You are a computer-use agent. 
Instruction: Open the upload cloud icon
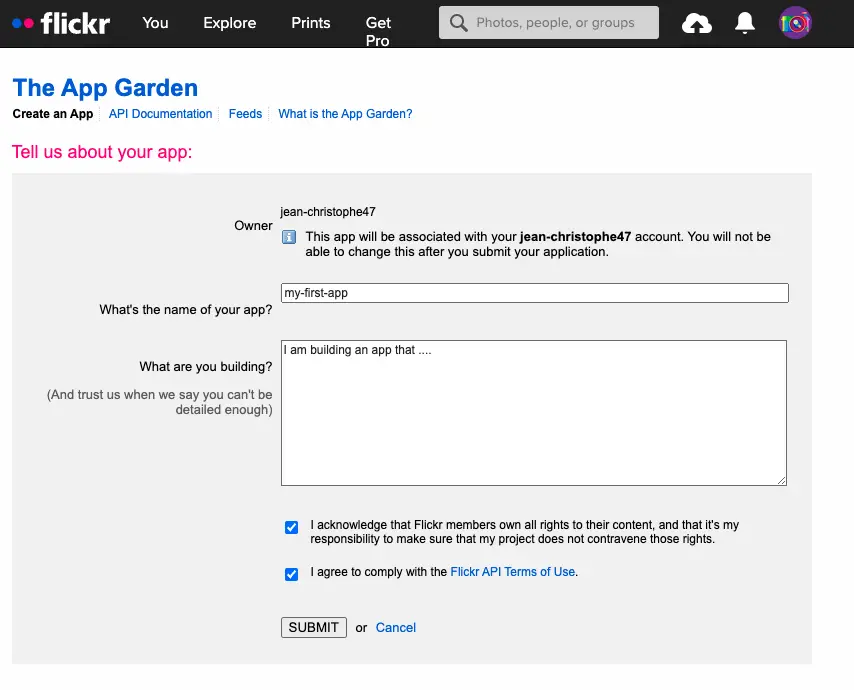(697, 23)
